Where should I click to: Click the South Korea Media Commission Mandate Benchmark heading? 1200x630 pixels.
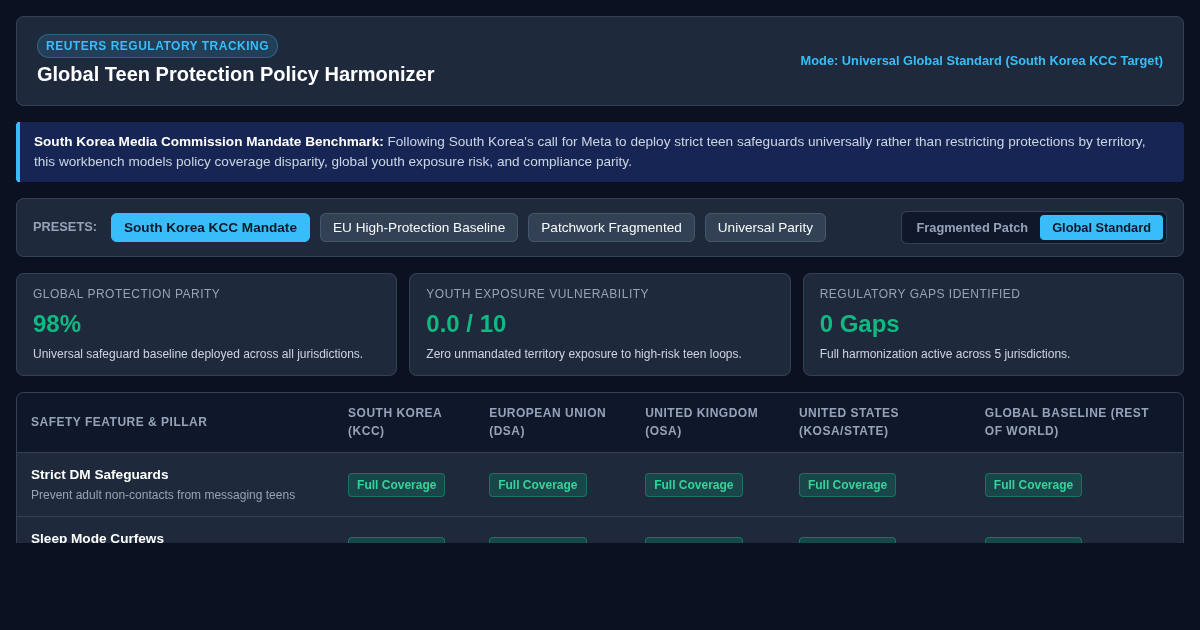tap(209, 142)
